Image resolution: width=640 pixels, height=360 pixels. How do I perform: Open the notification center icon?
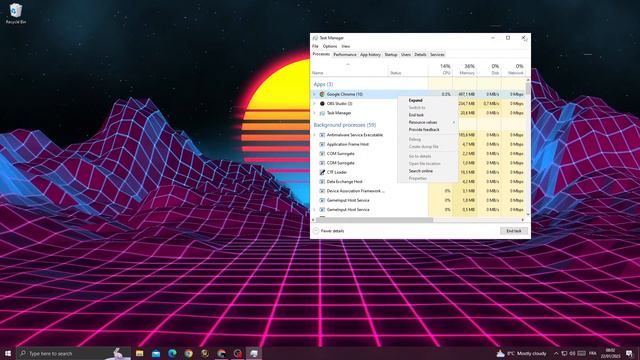click(629, 353)
